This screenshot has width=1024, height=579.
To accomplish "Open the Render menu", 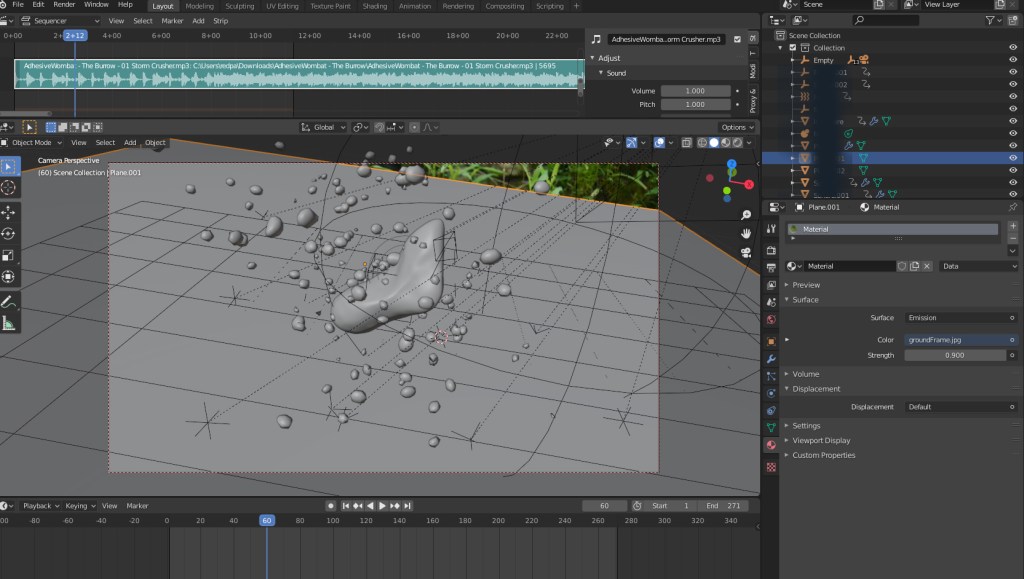I will point(64,5).
